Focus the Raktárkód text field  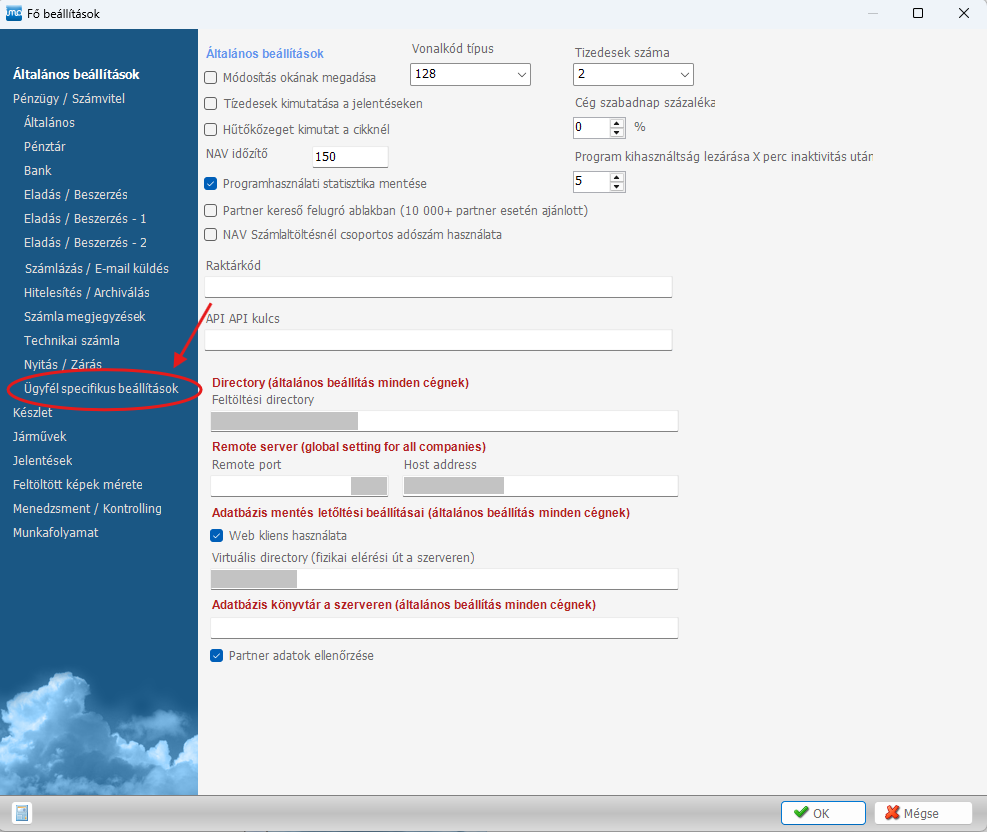click(438, 288)
